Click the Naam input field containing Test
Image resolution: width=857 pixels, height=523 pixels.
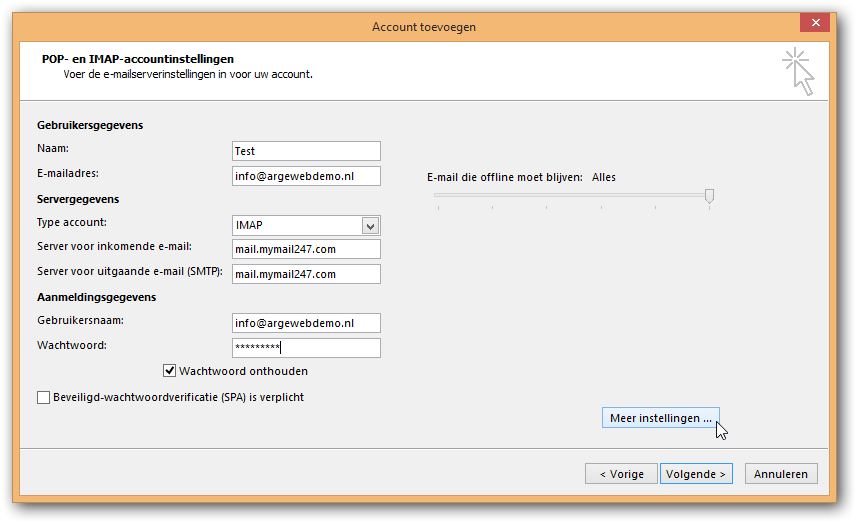[306, 151]
